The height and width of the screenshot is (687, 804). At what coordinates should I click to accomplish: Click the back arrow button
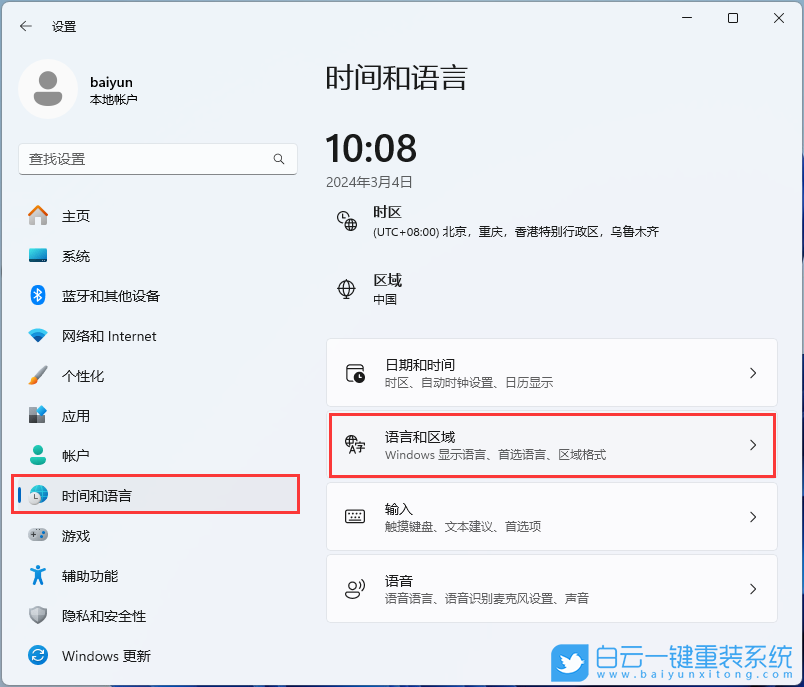coord(26,26)
